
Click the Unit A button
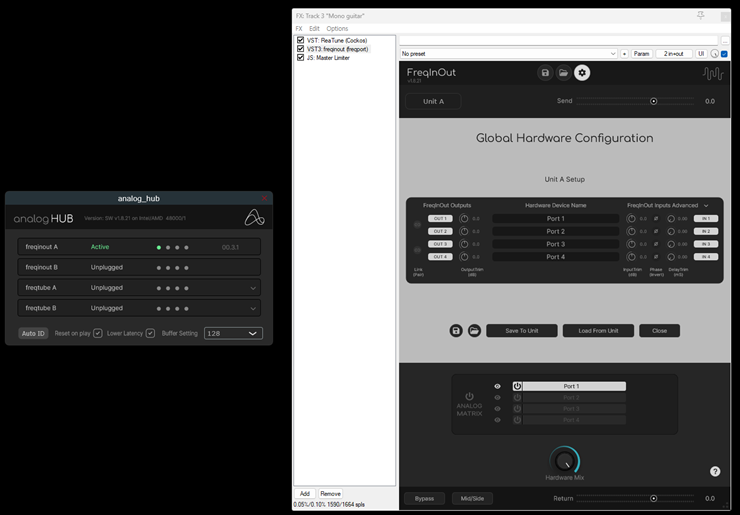[x=433, y=101]
